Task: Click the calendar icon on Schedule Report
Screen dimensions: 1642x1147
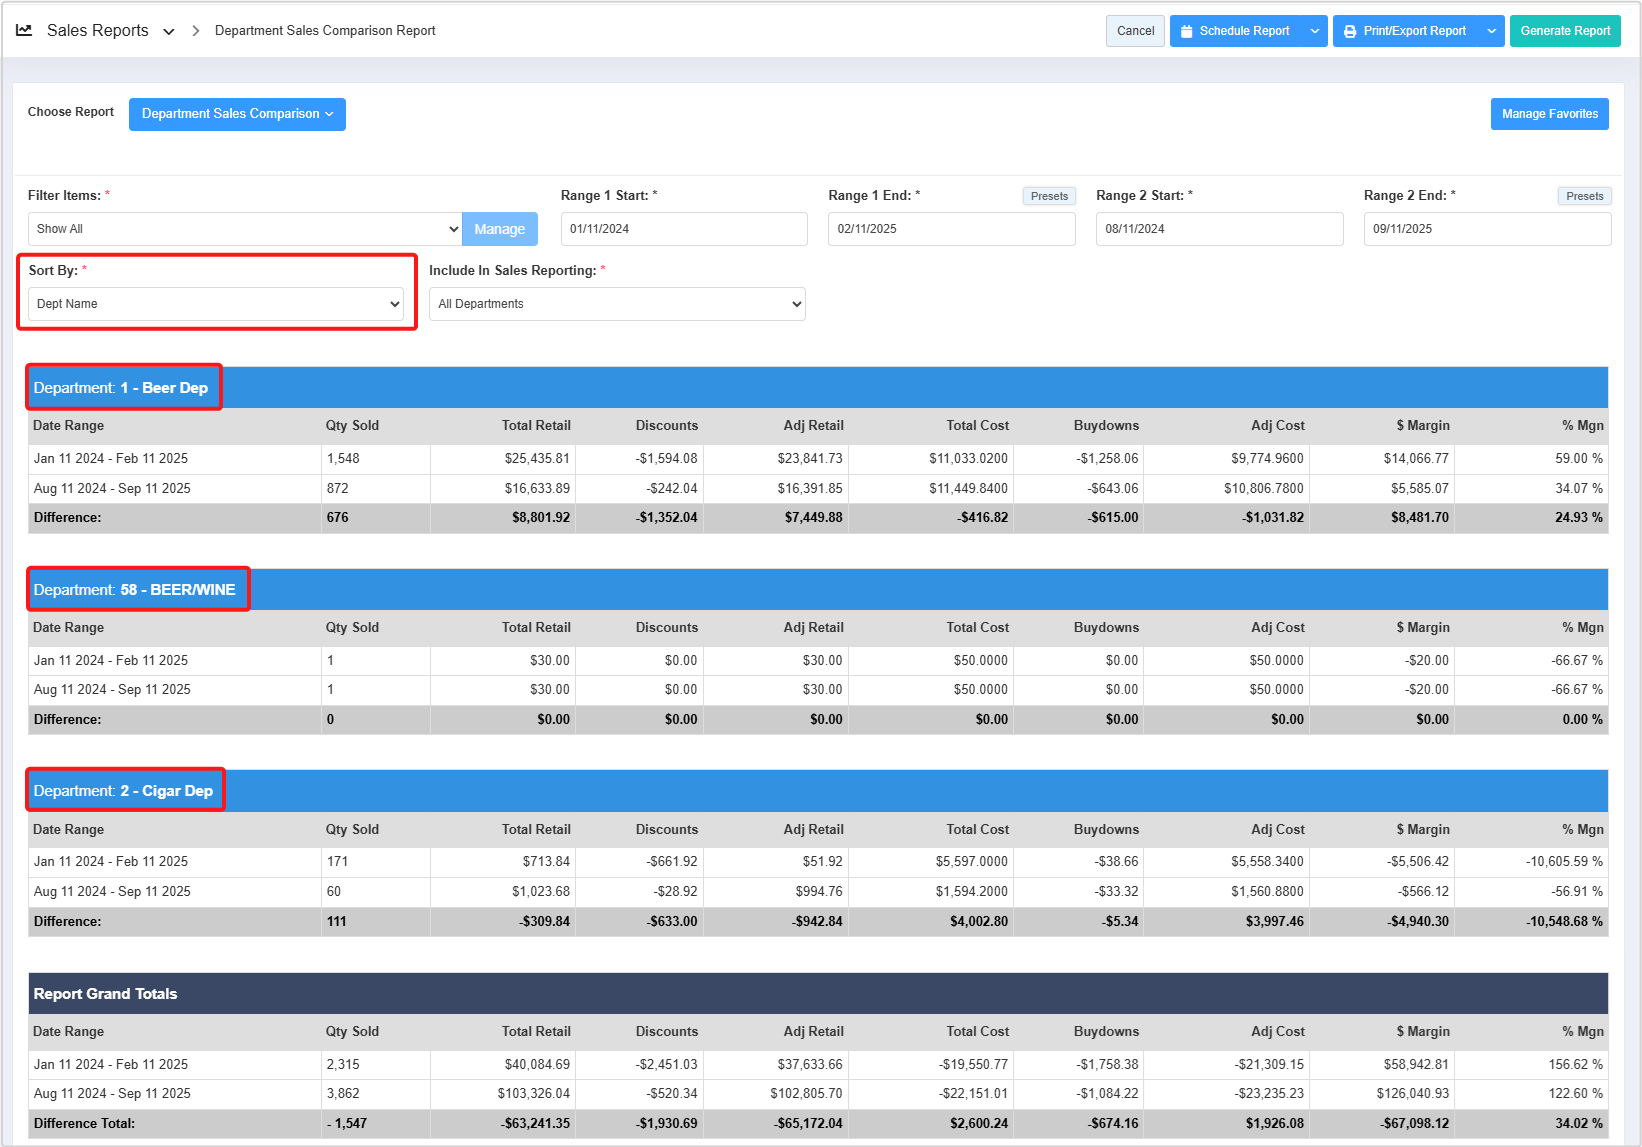Action: (1187, 31)
